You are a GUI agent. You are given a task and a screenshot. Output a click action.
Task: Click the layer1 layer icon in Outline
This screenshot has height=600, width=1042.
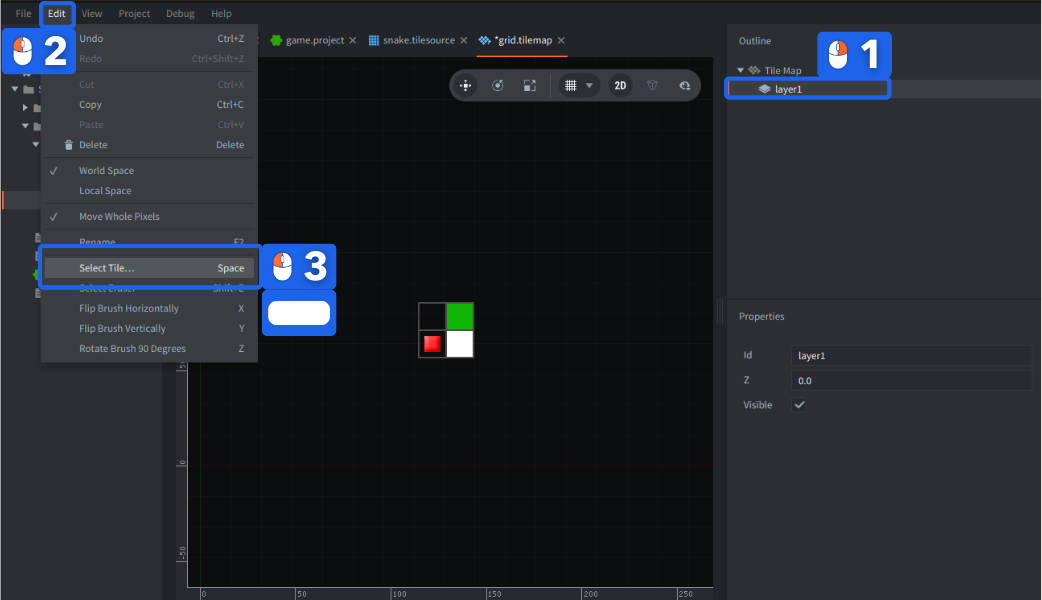(x=764, y=89)
